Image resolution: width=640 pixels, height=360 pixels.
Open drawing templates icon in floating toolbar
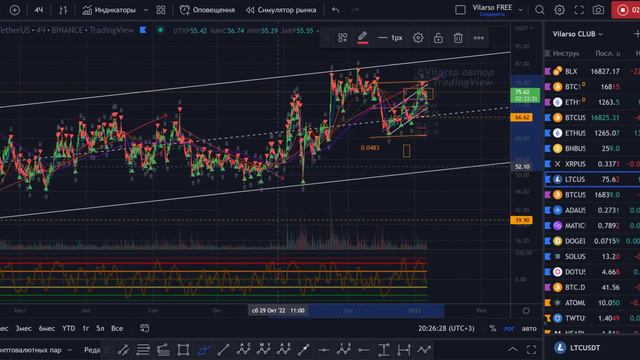(x=342, y=38)
